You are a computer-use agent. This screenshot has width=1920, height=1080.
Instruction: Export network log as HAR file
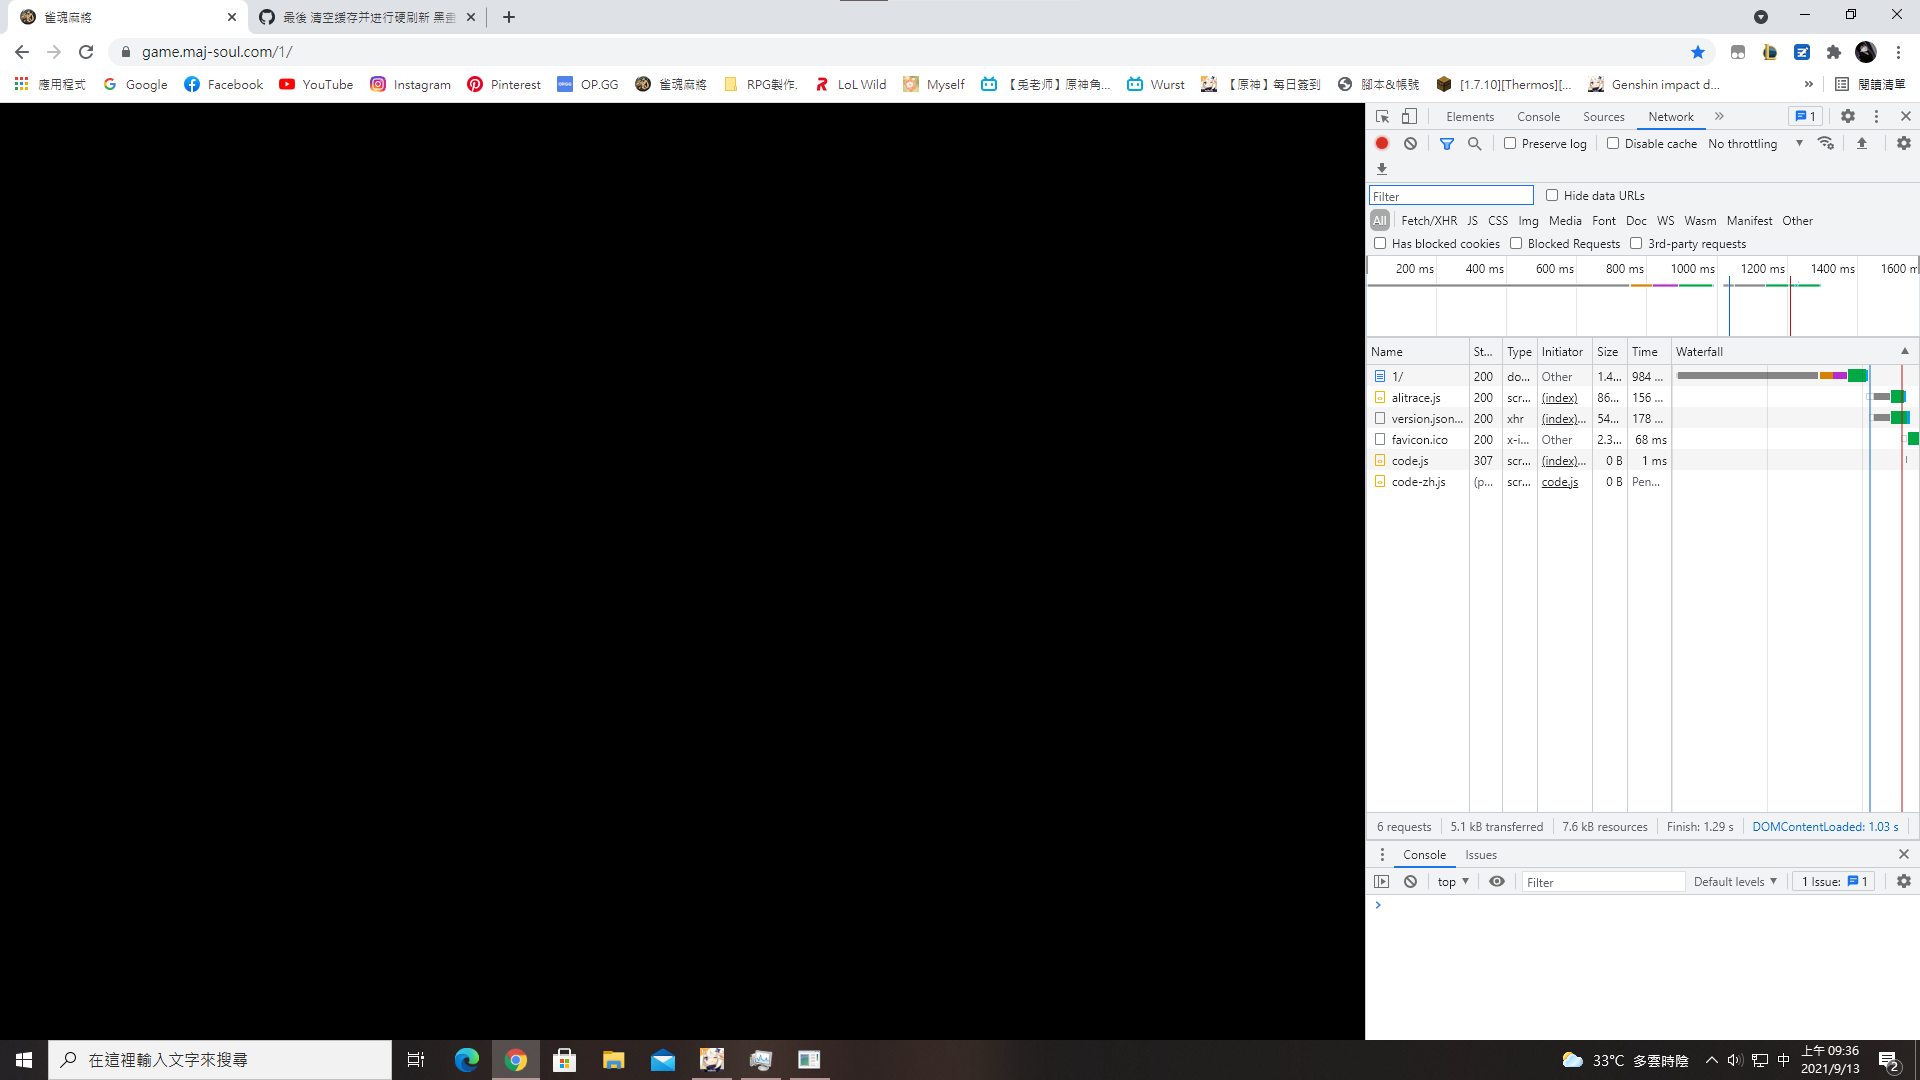coord(1861,143)
